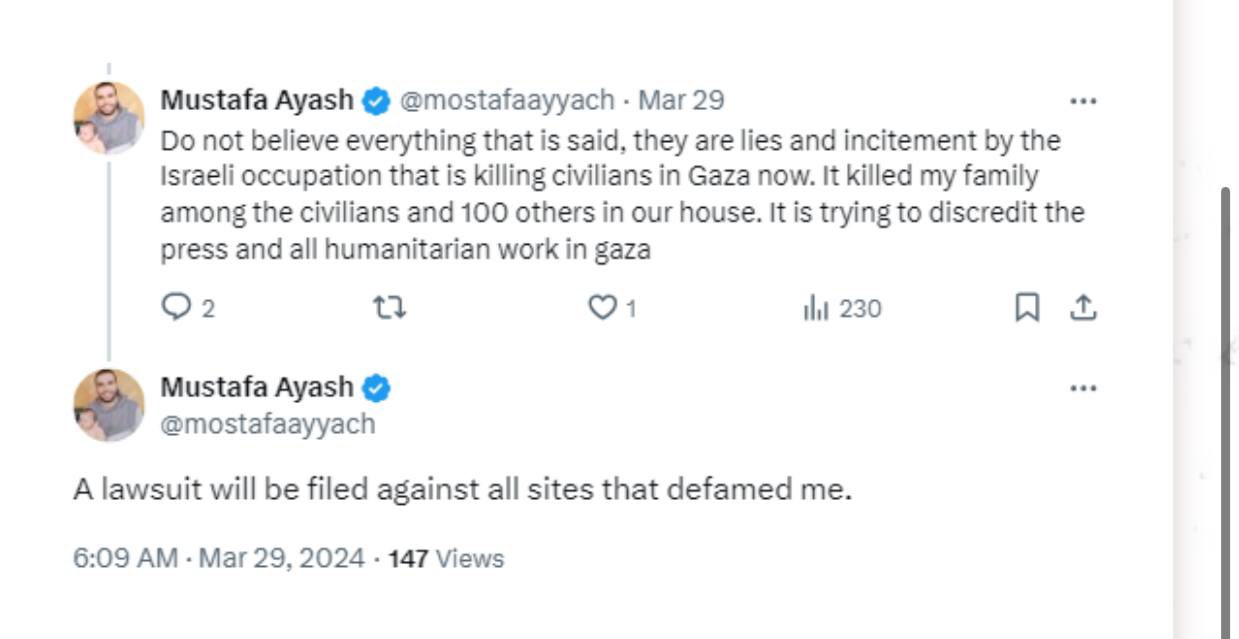Image resolution: width=1239 pixels, height=639 pixels.
Task: Open the Mar 29 timestamp link
Action: tap(681, 101)
